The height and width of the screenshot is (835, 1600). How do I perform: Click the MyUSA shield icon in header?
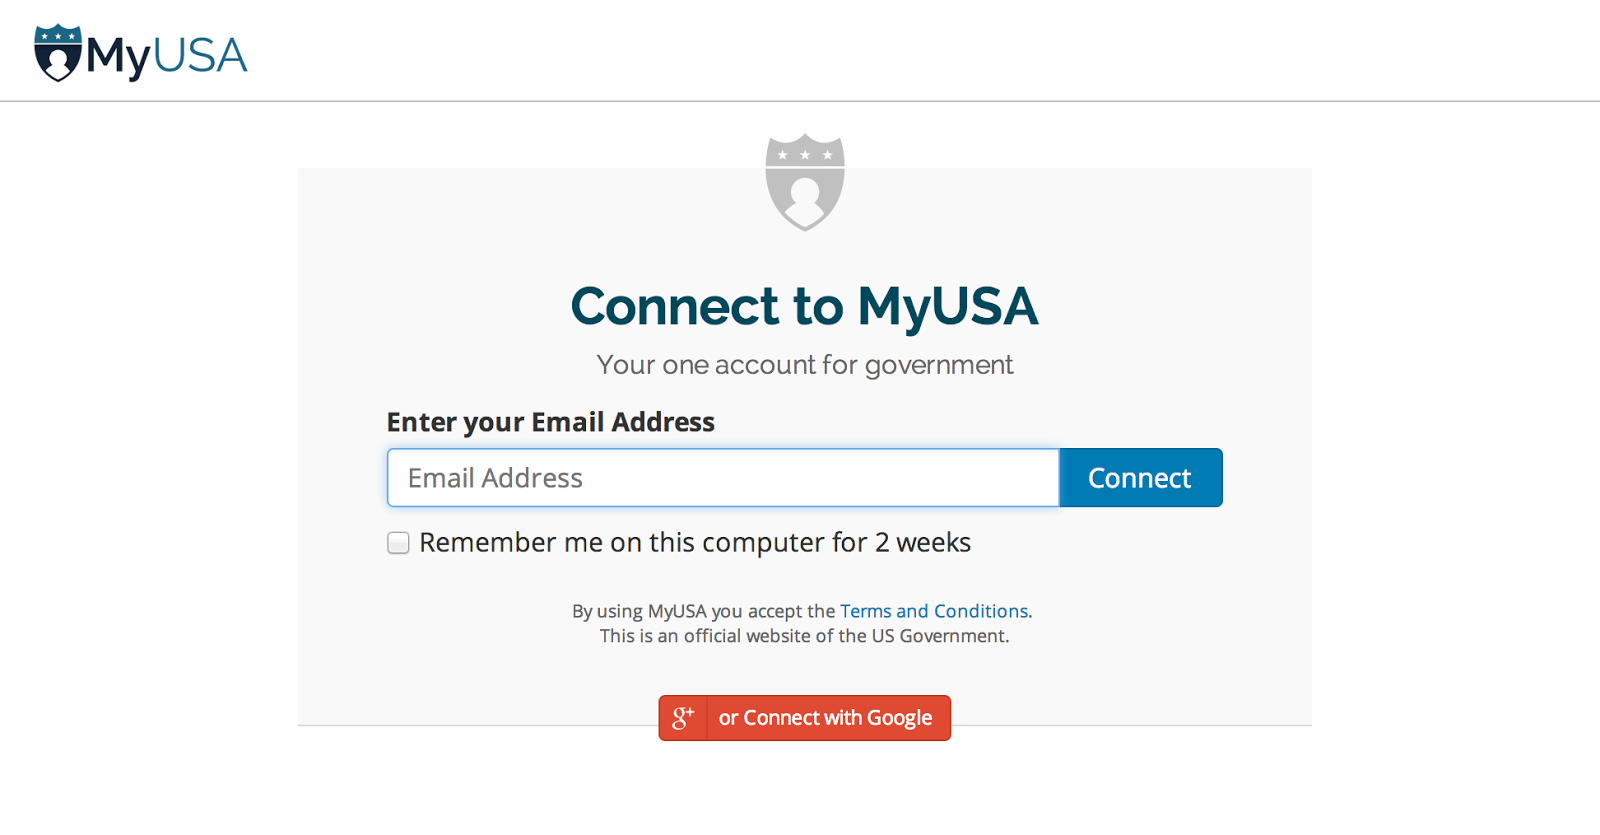tap(57, 53)
